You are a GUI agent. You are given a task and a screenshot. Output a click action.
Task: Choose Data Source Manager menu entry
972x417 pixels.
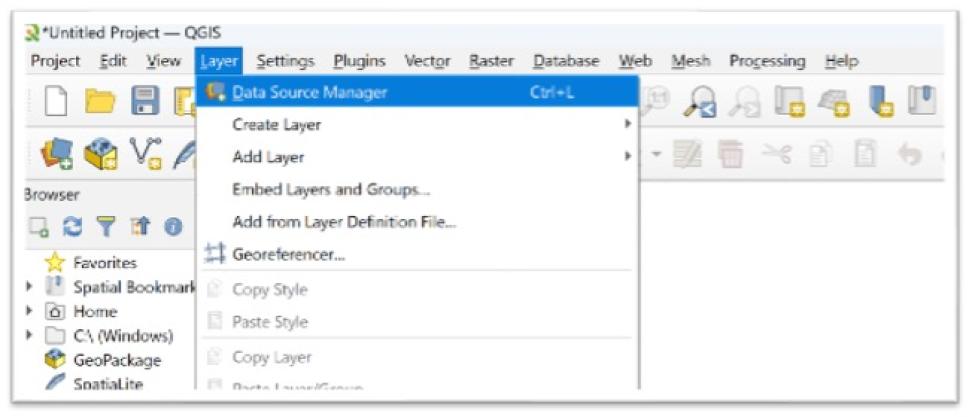[417, 92]
